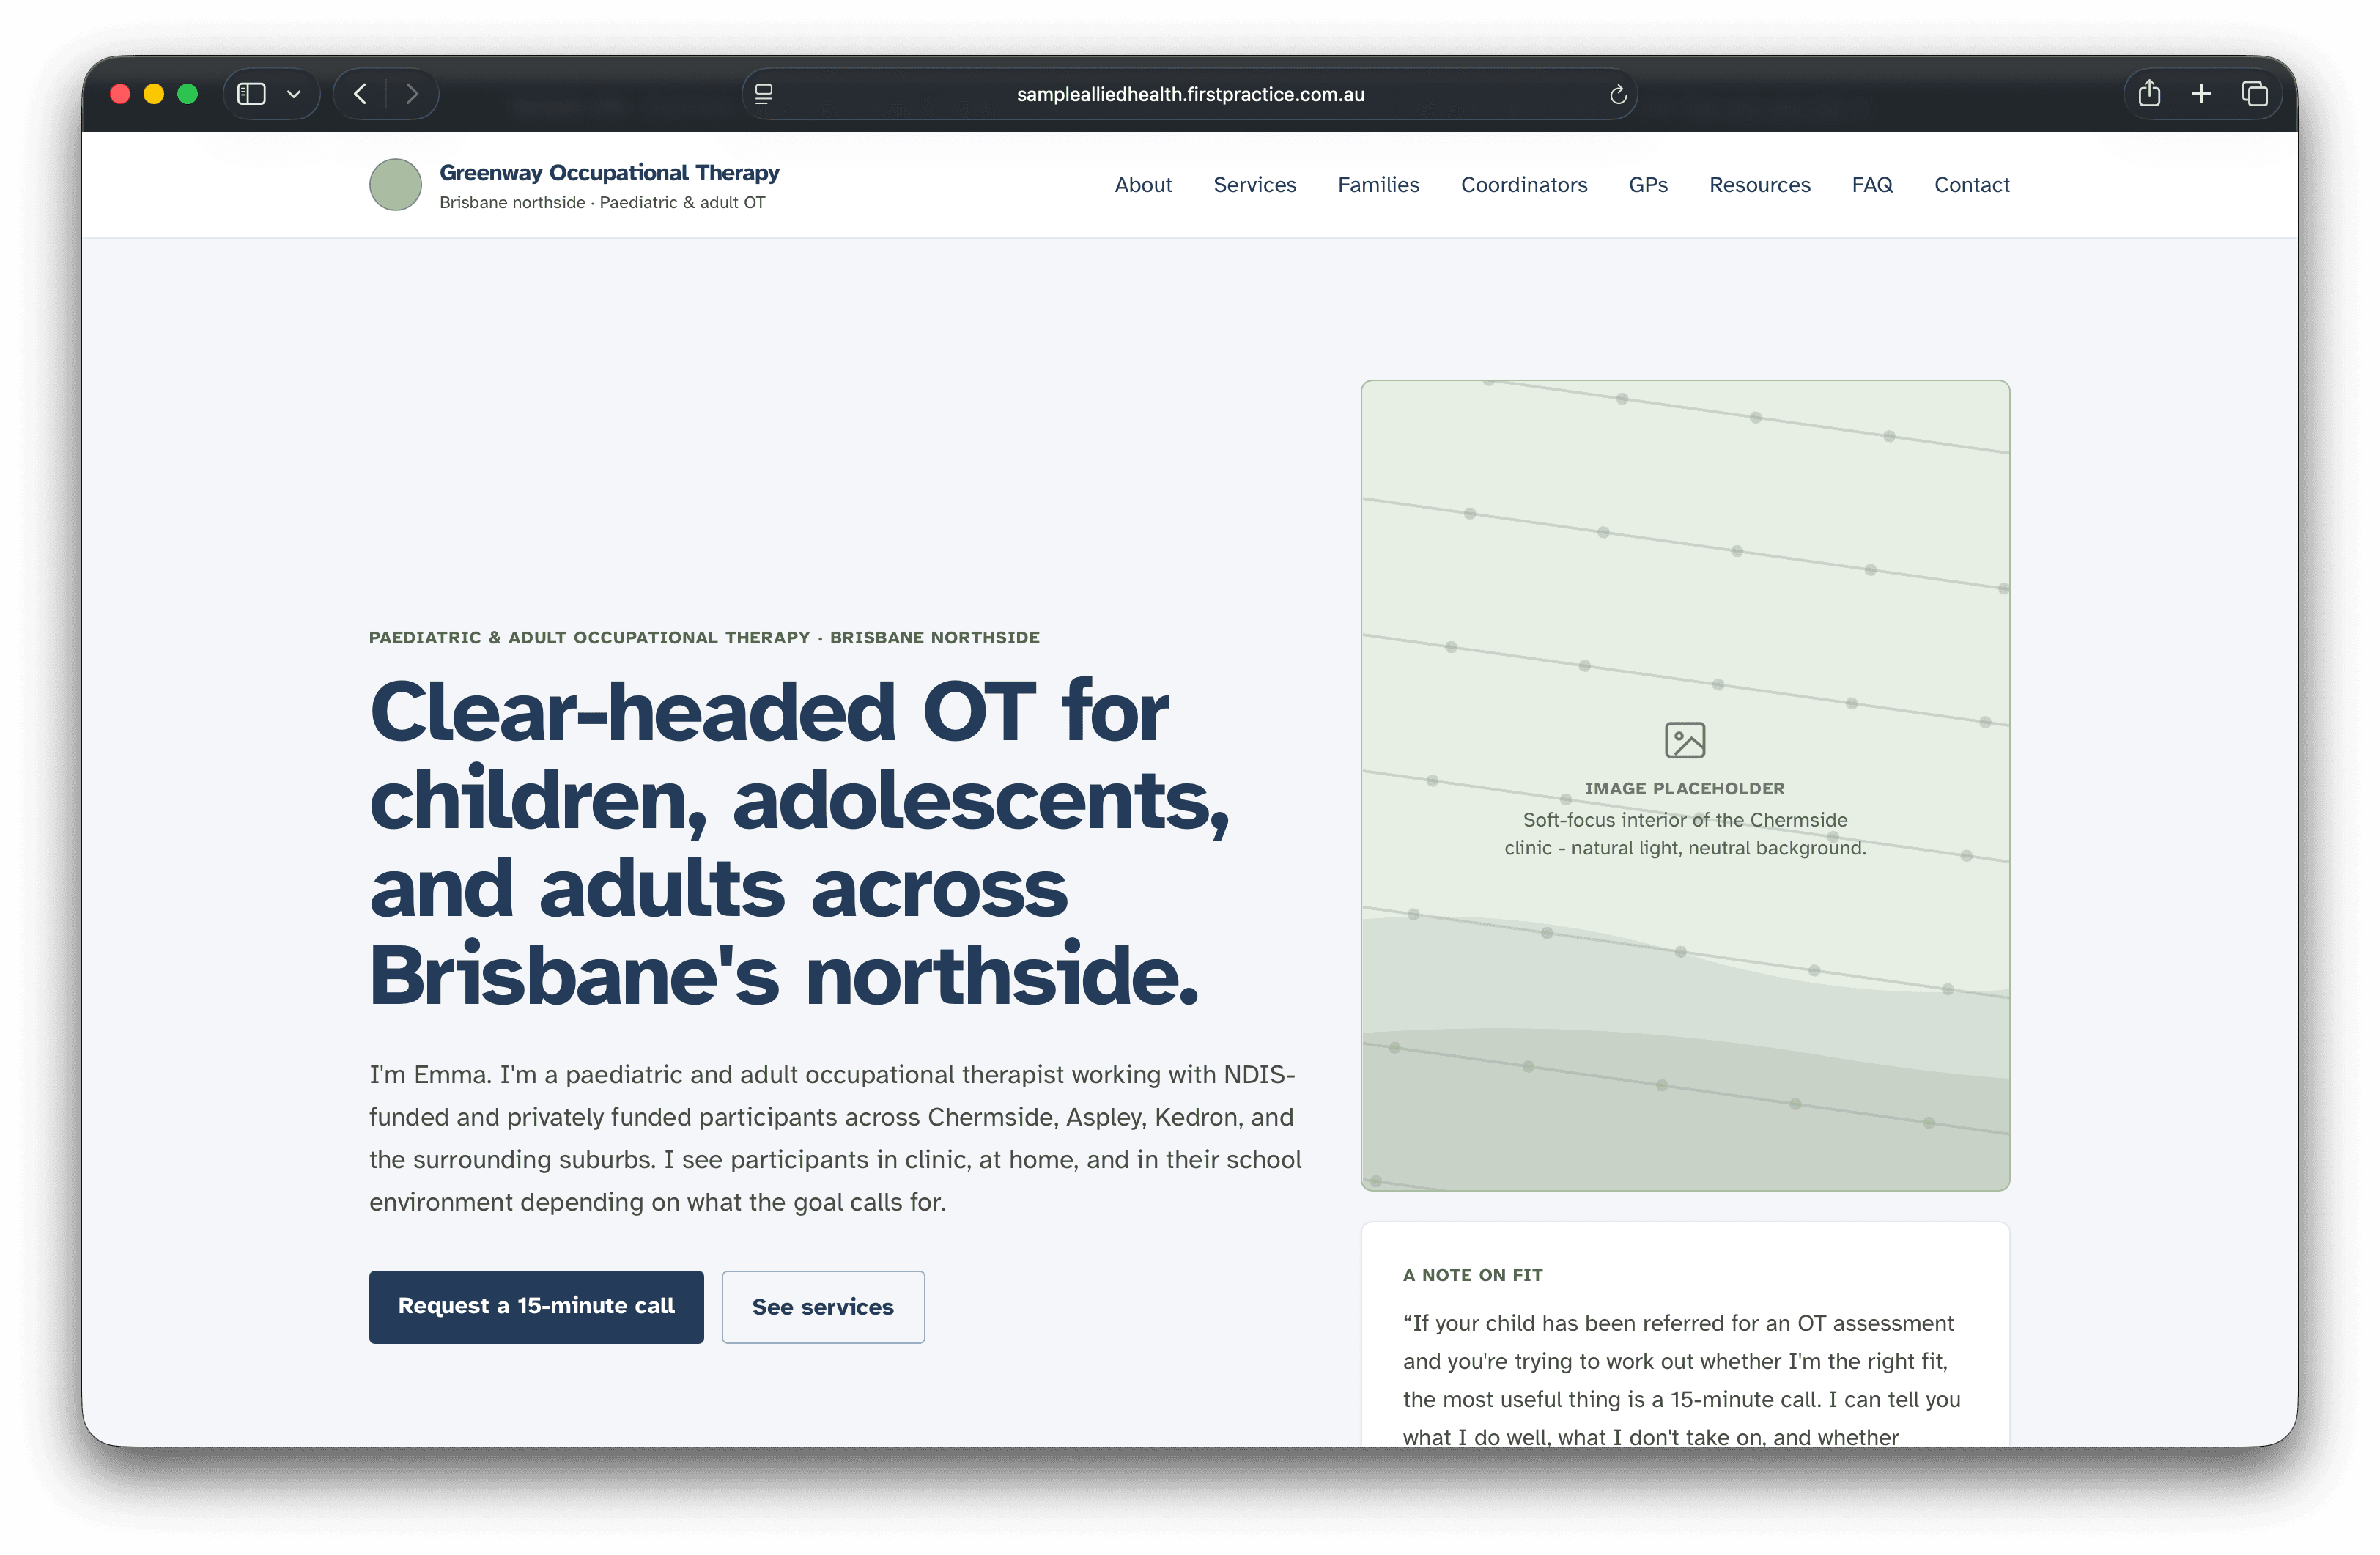Click the 'Brisbane northside · Paediatric & adult OT' tagline

[x=602, y=202]
